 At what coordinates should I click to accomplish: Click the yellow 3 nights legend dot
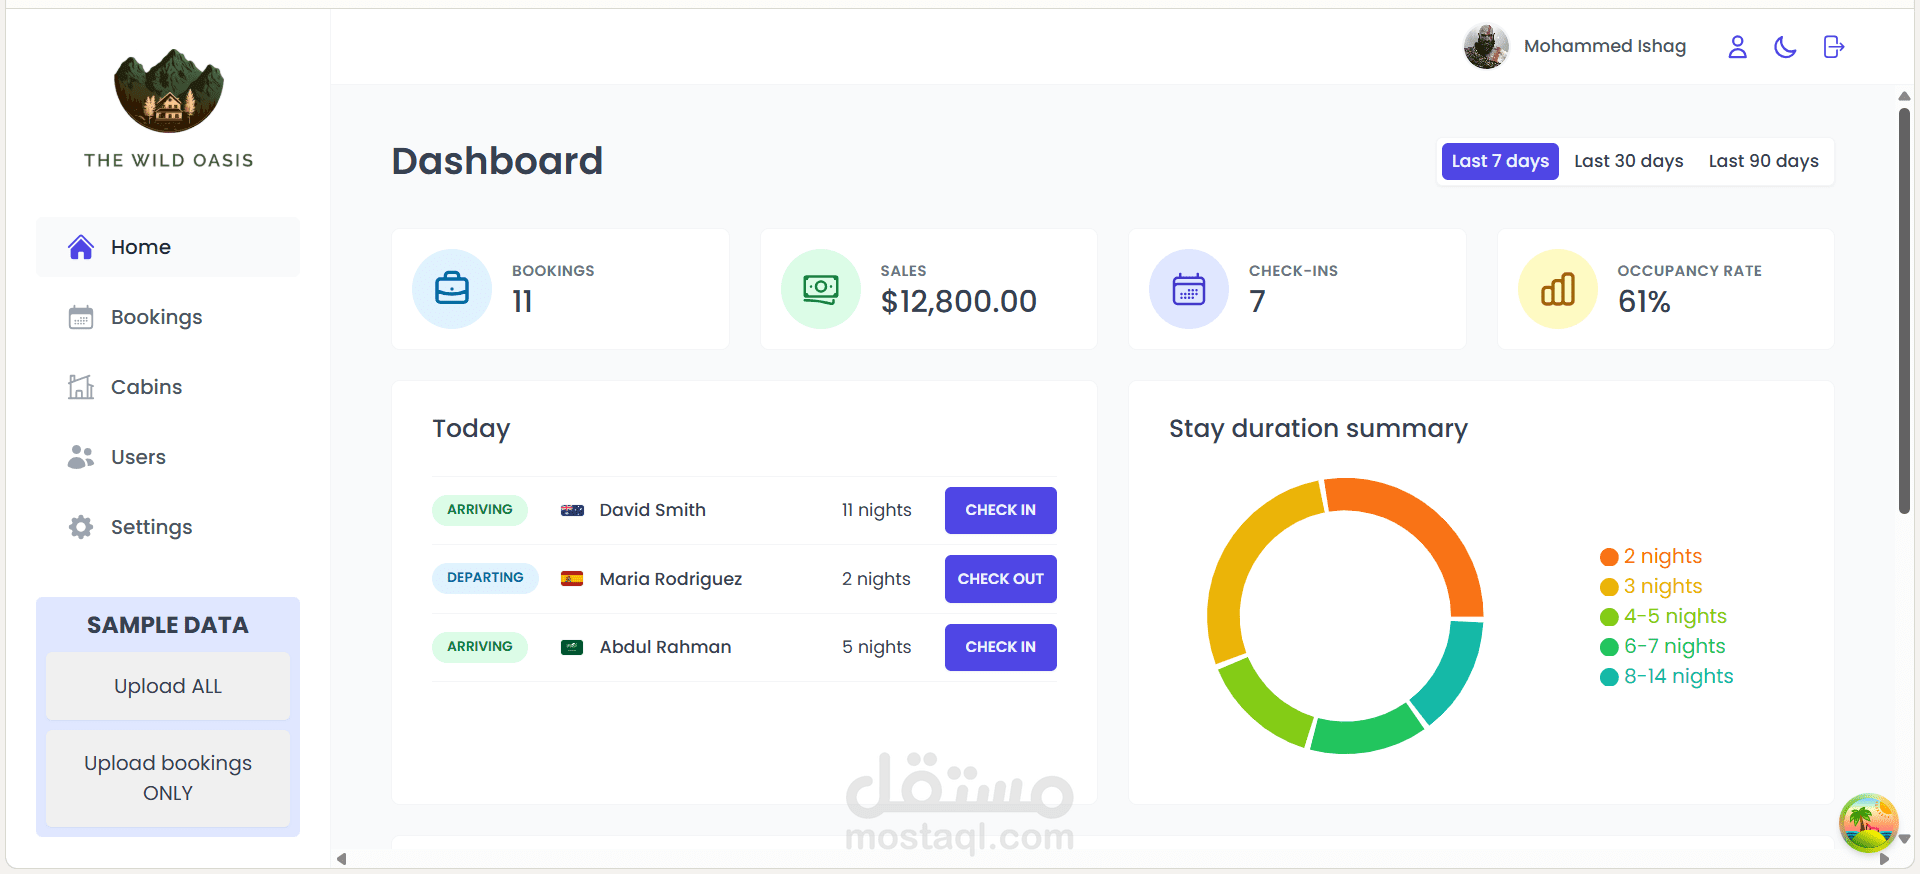pos(1609,587)
